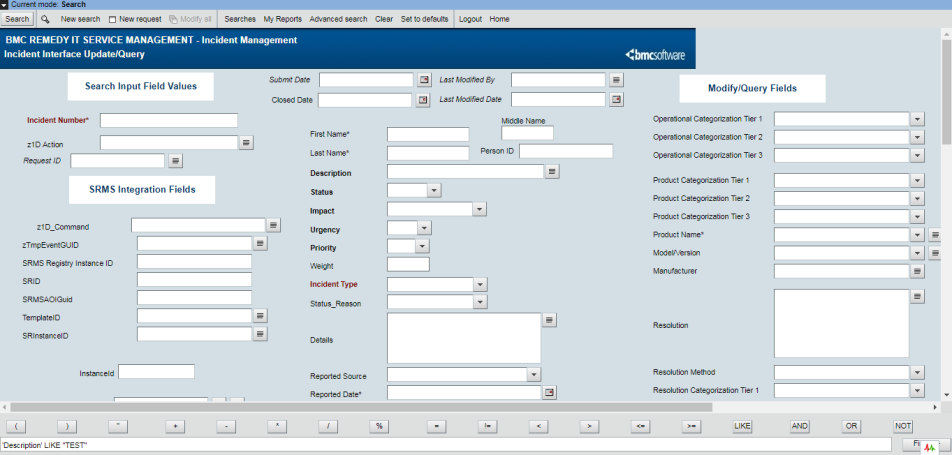Screen dimensions: 952x455
Task: Expand the Reported Source dropdown
Action: click(534, 375)
